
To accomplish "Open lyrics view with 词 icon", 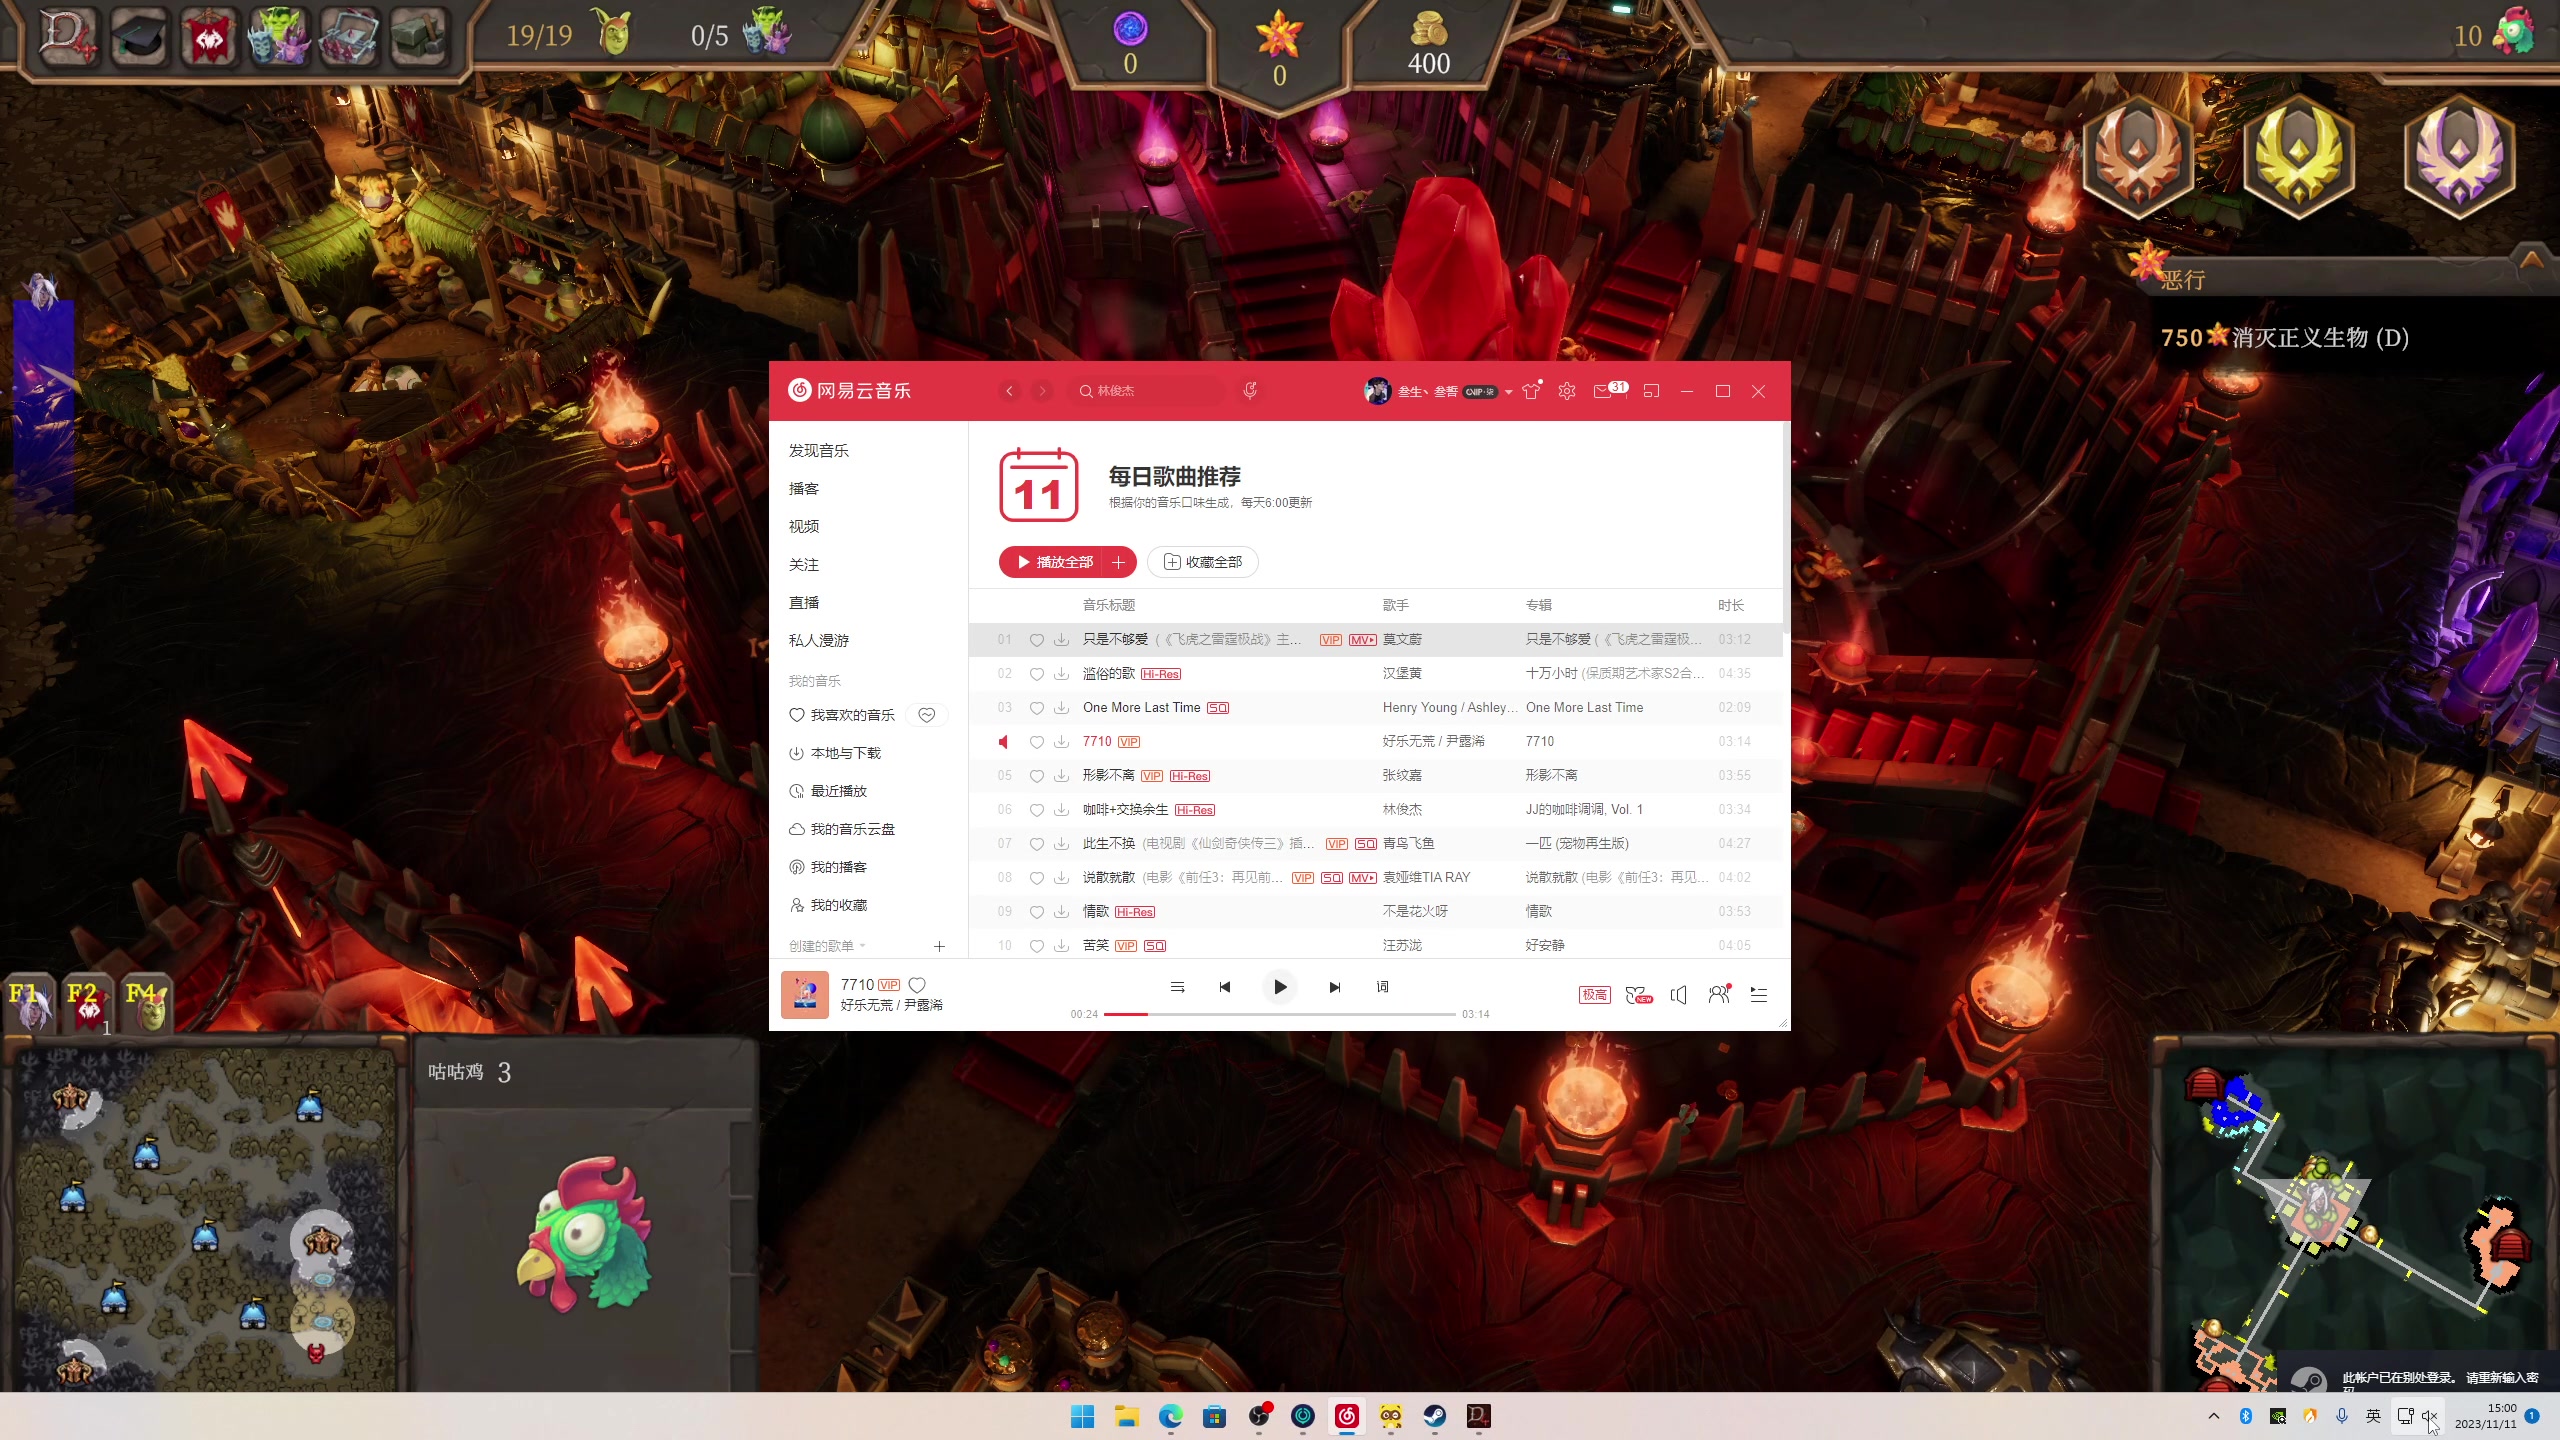I will [x=1382, y=987].
